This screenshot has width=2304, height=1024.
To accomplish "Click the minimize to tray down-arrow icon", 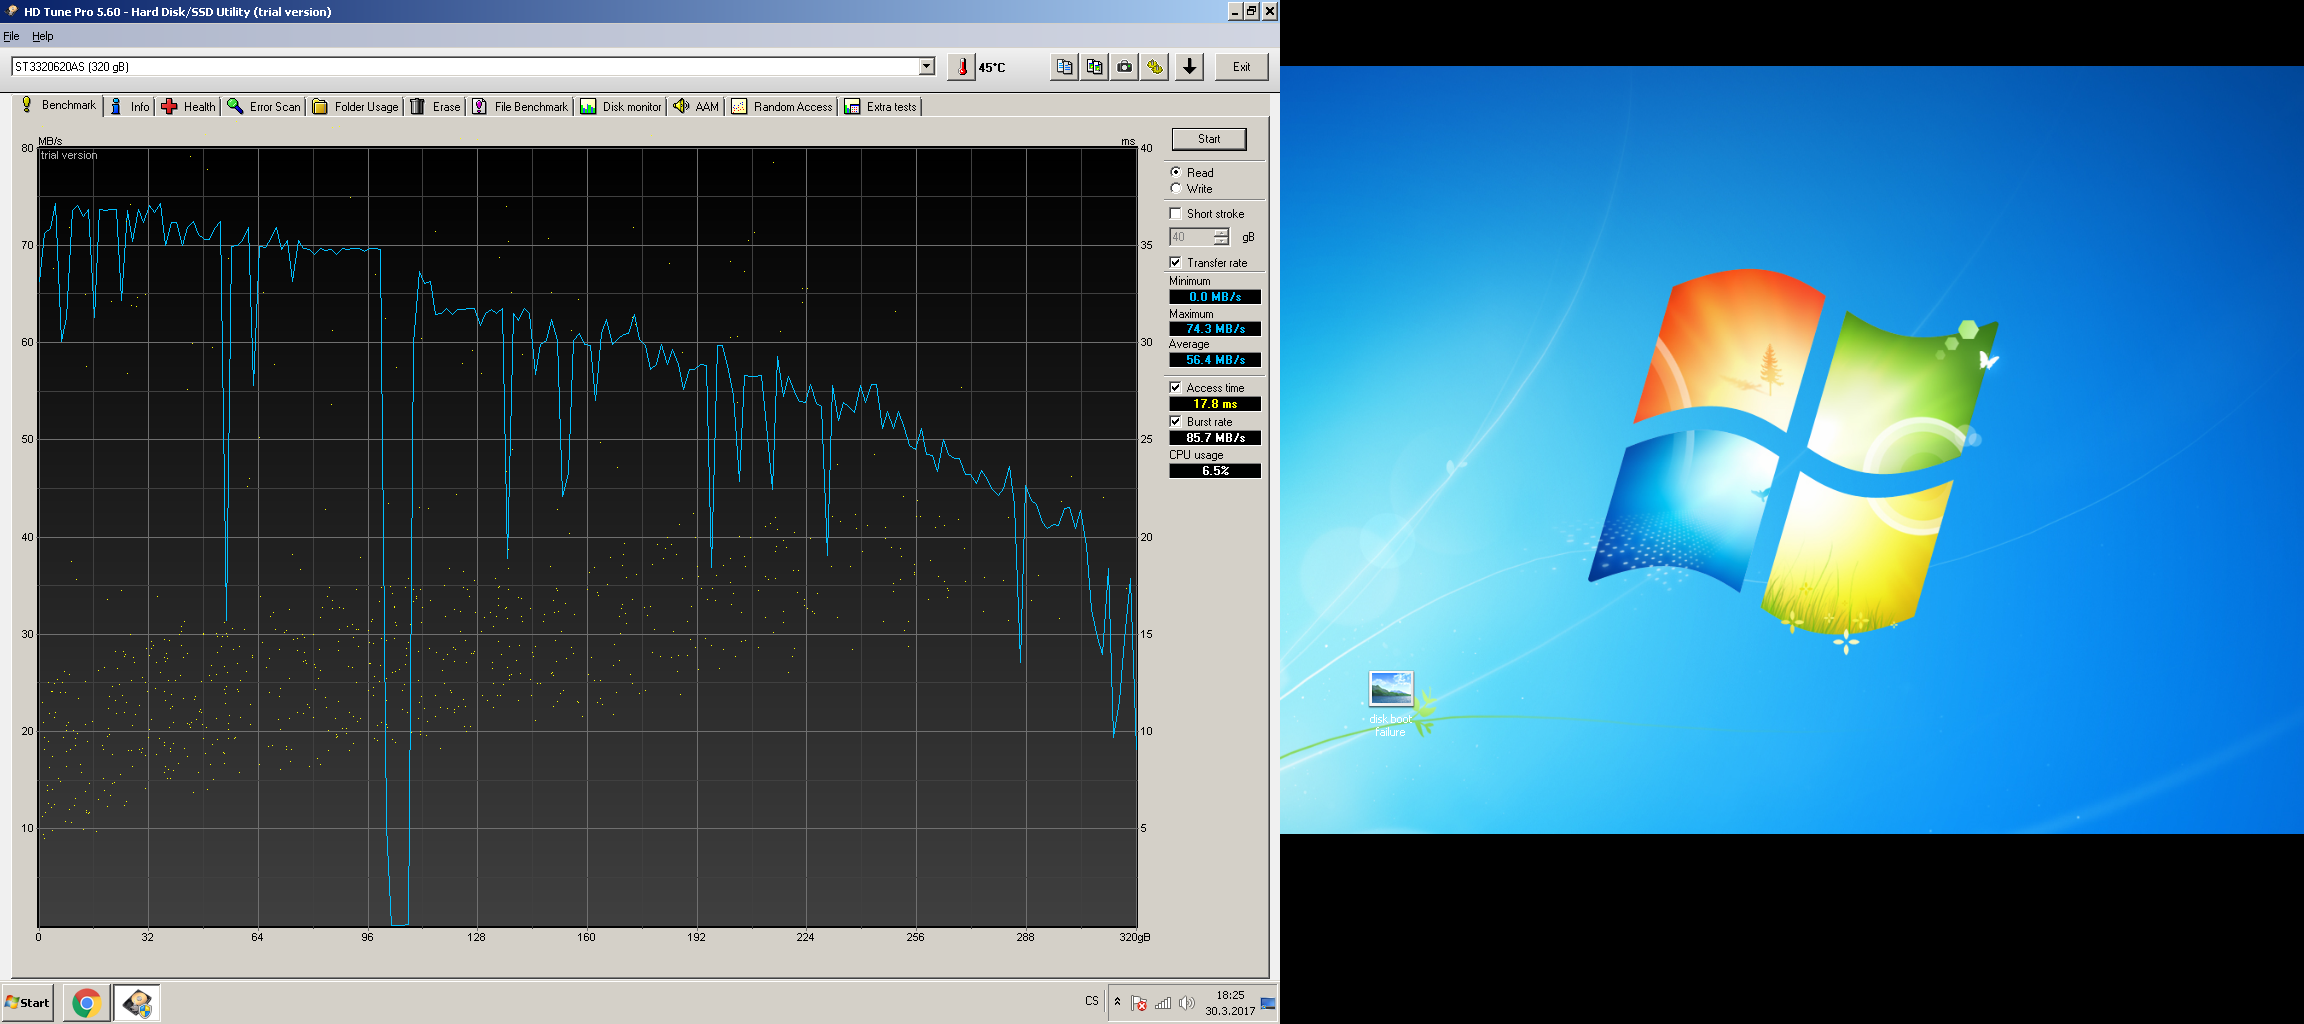I will click(1189, 67).
